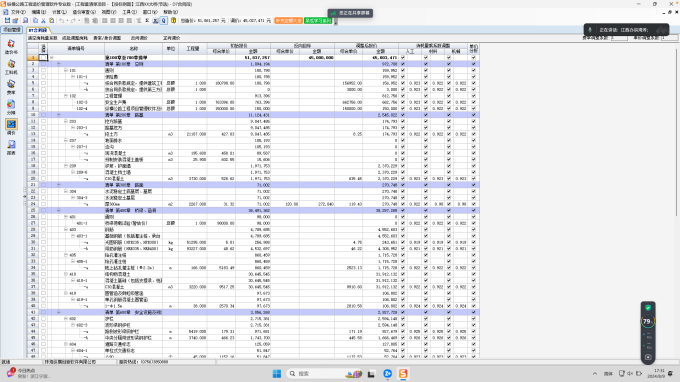
Task: Open the 报表 reports sidebar icon
Action: (11, 147)
